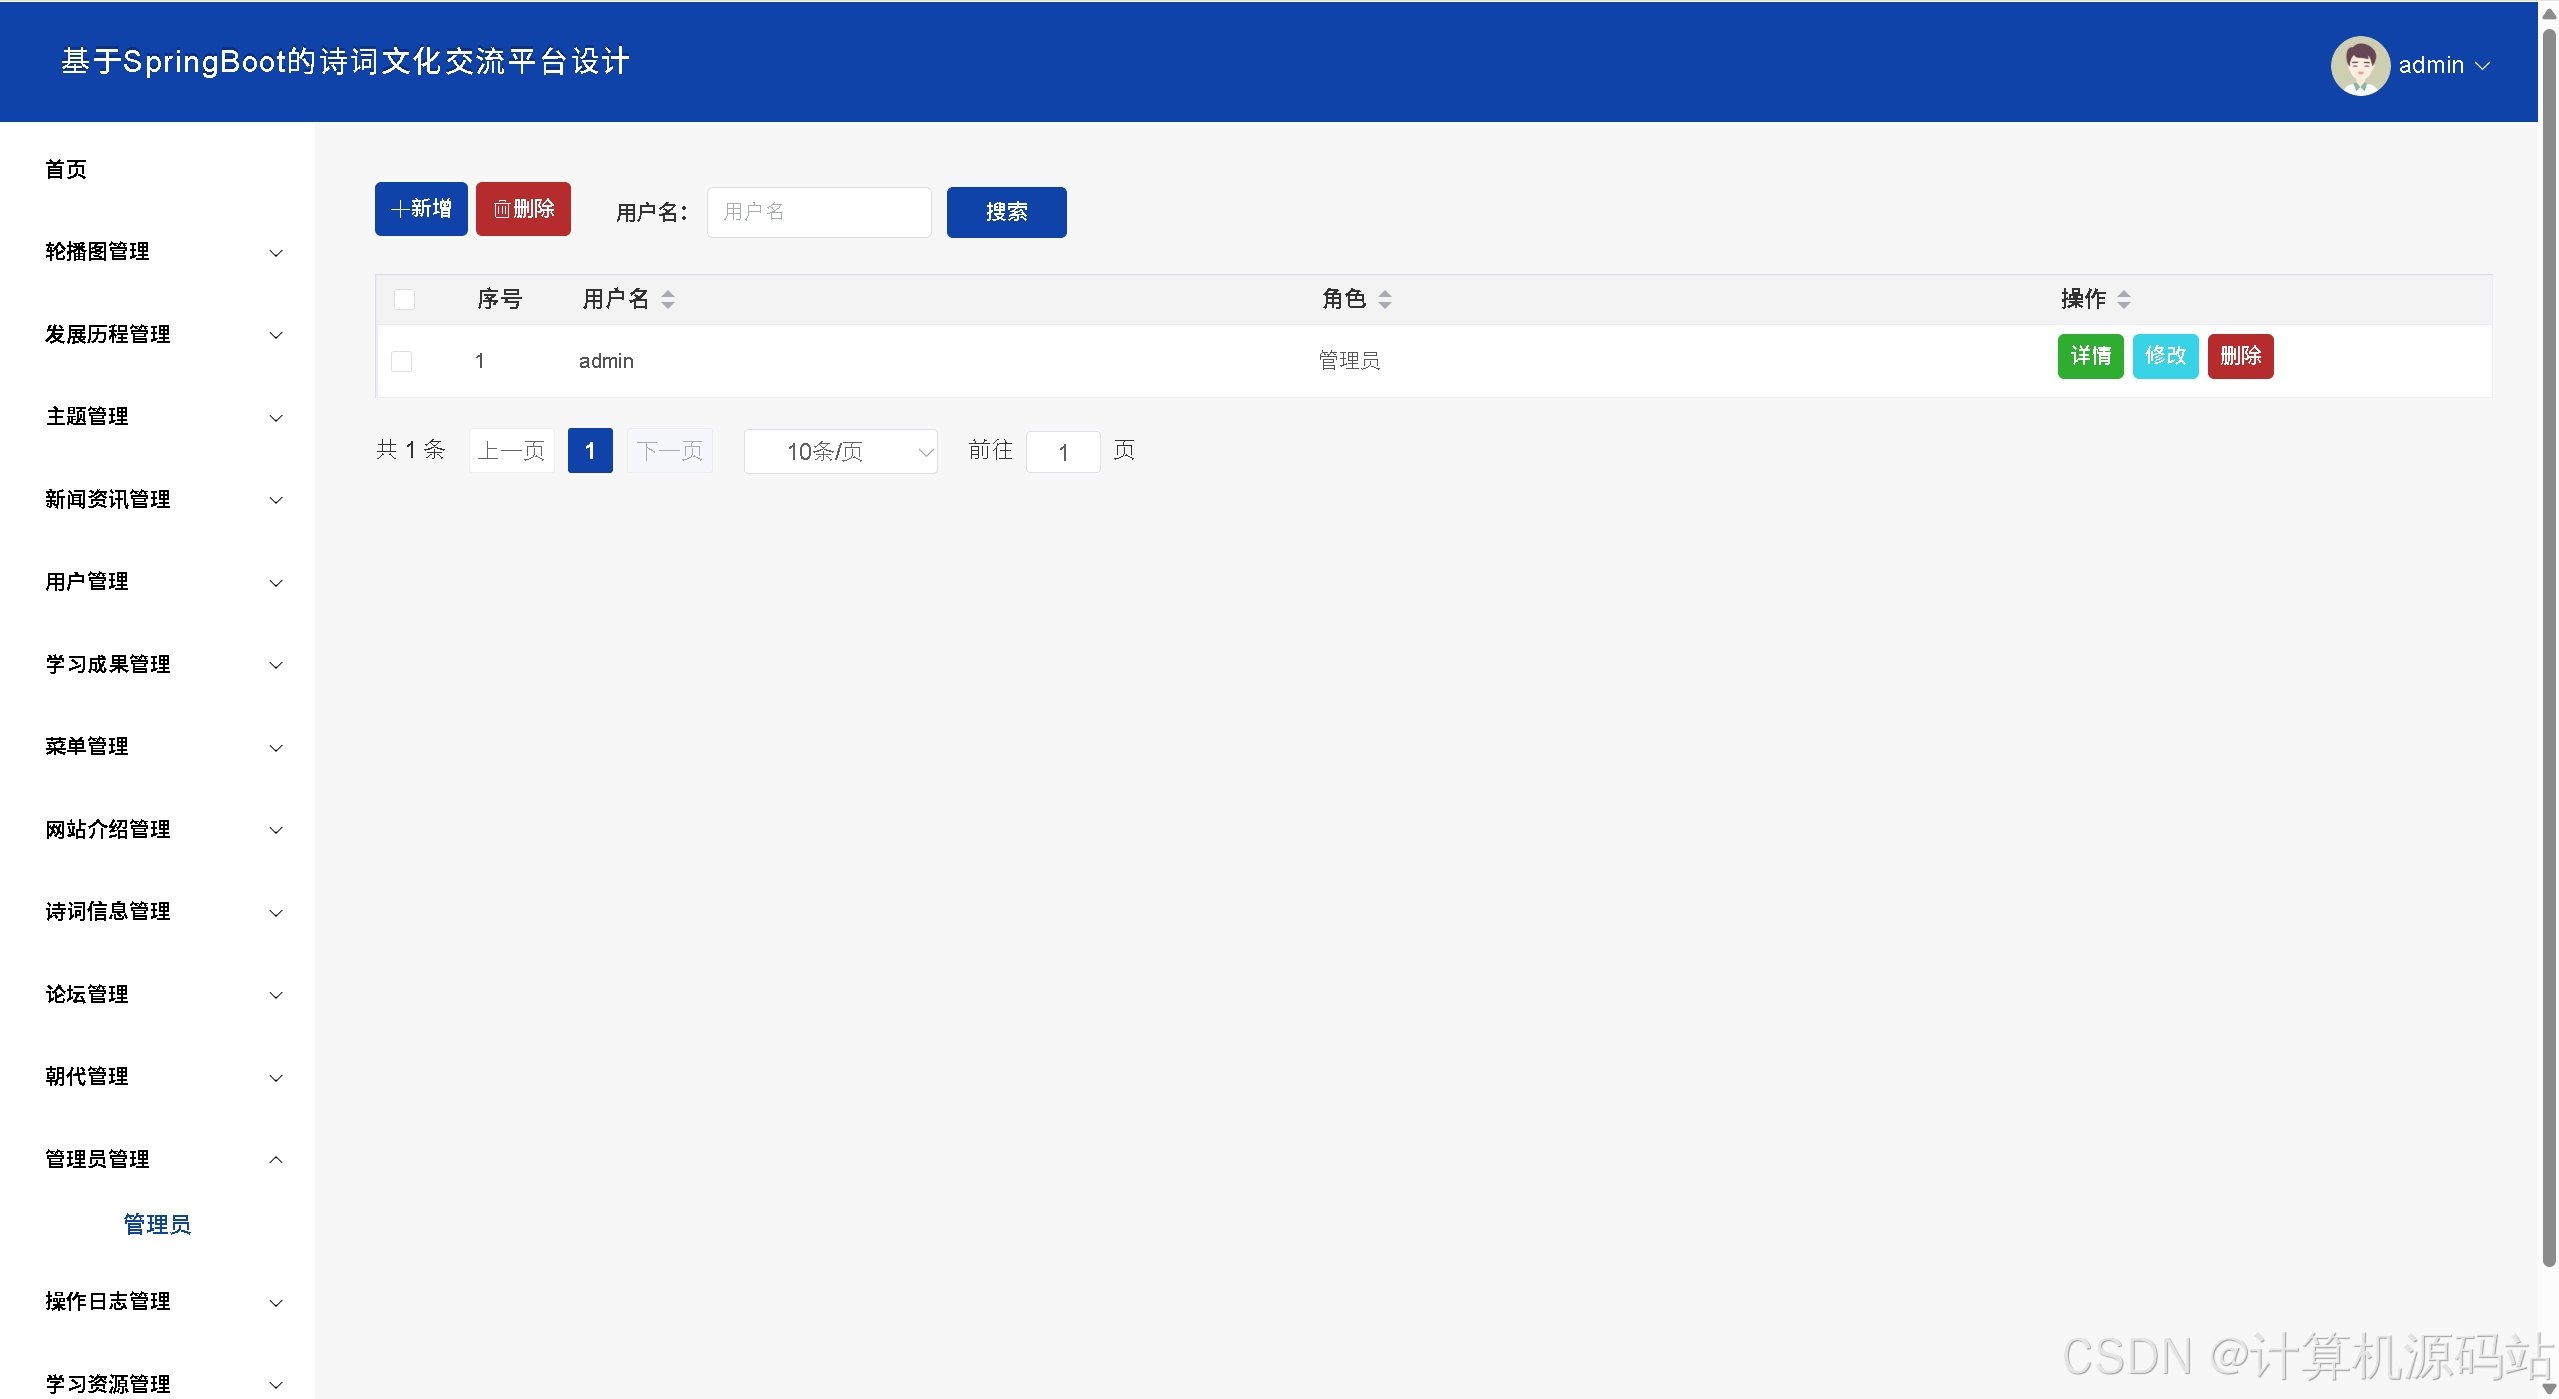Expand 用户管理 sidebar menu
2559x1399 pixels.
point(157,582)
